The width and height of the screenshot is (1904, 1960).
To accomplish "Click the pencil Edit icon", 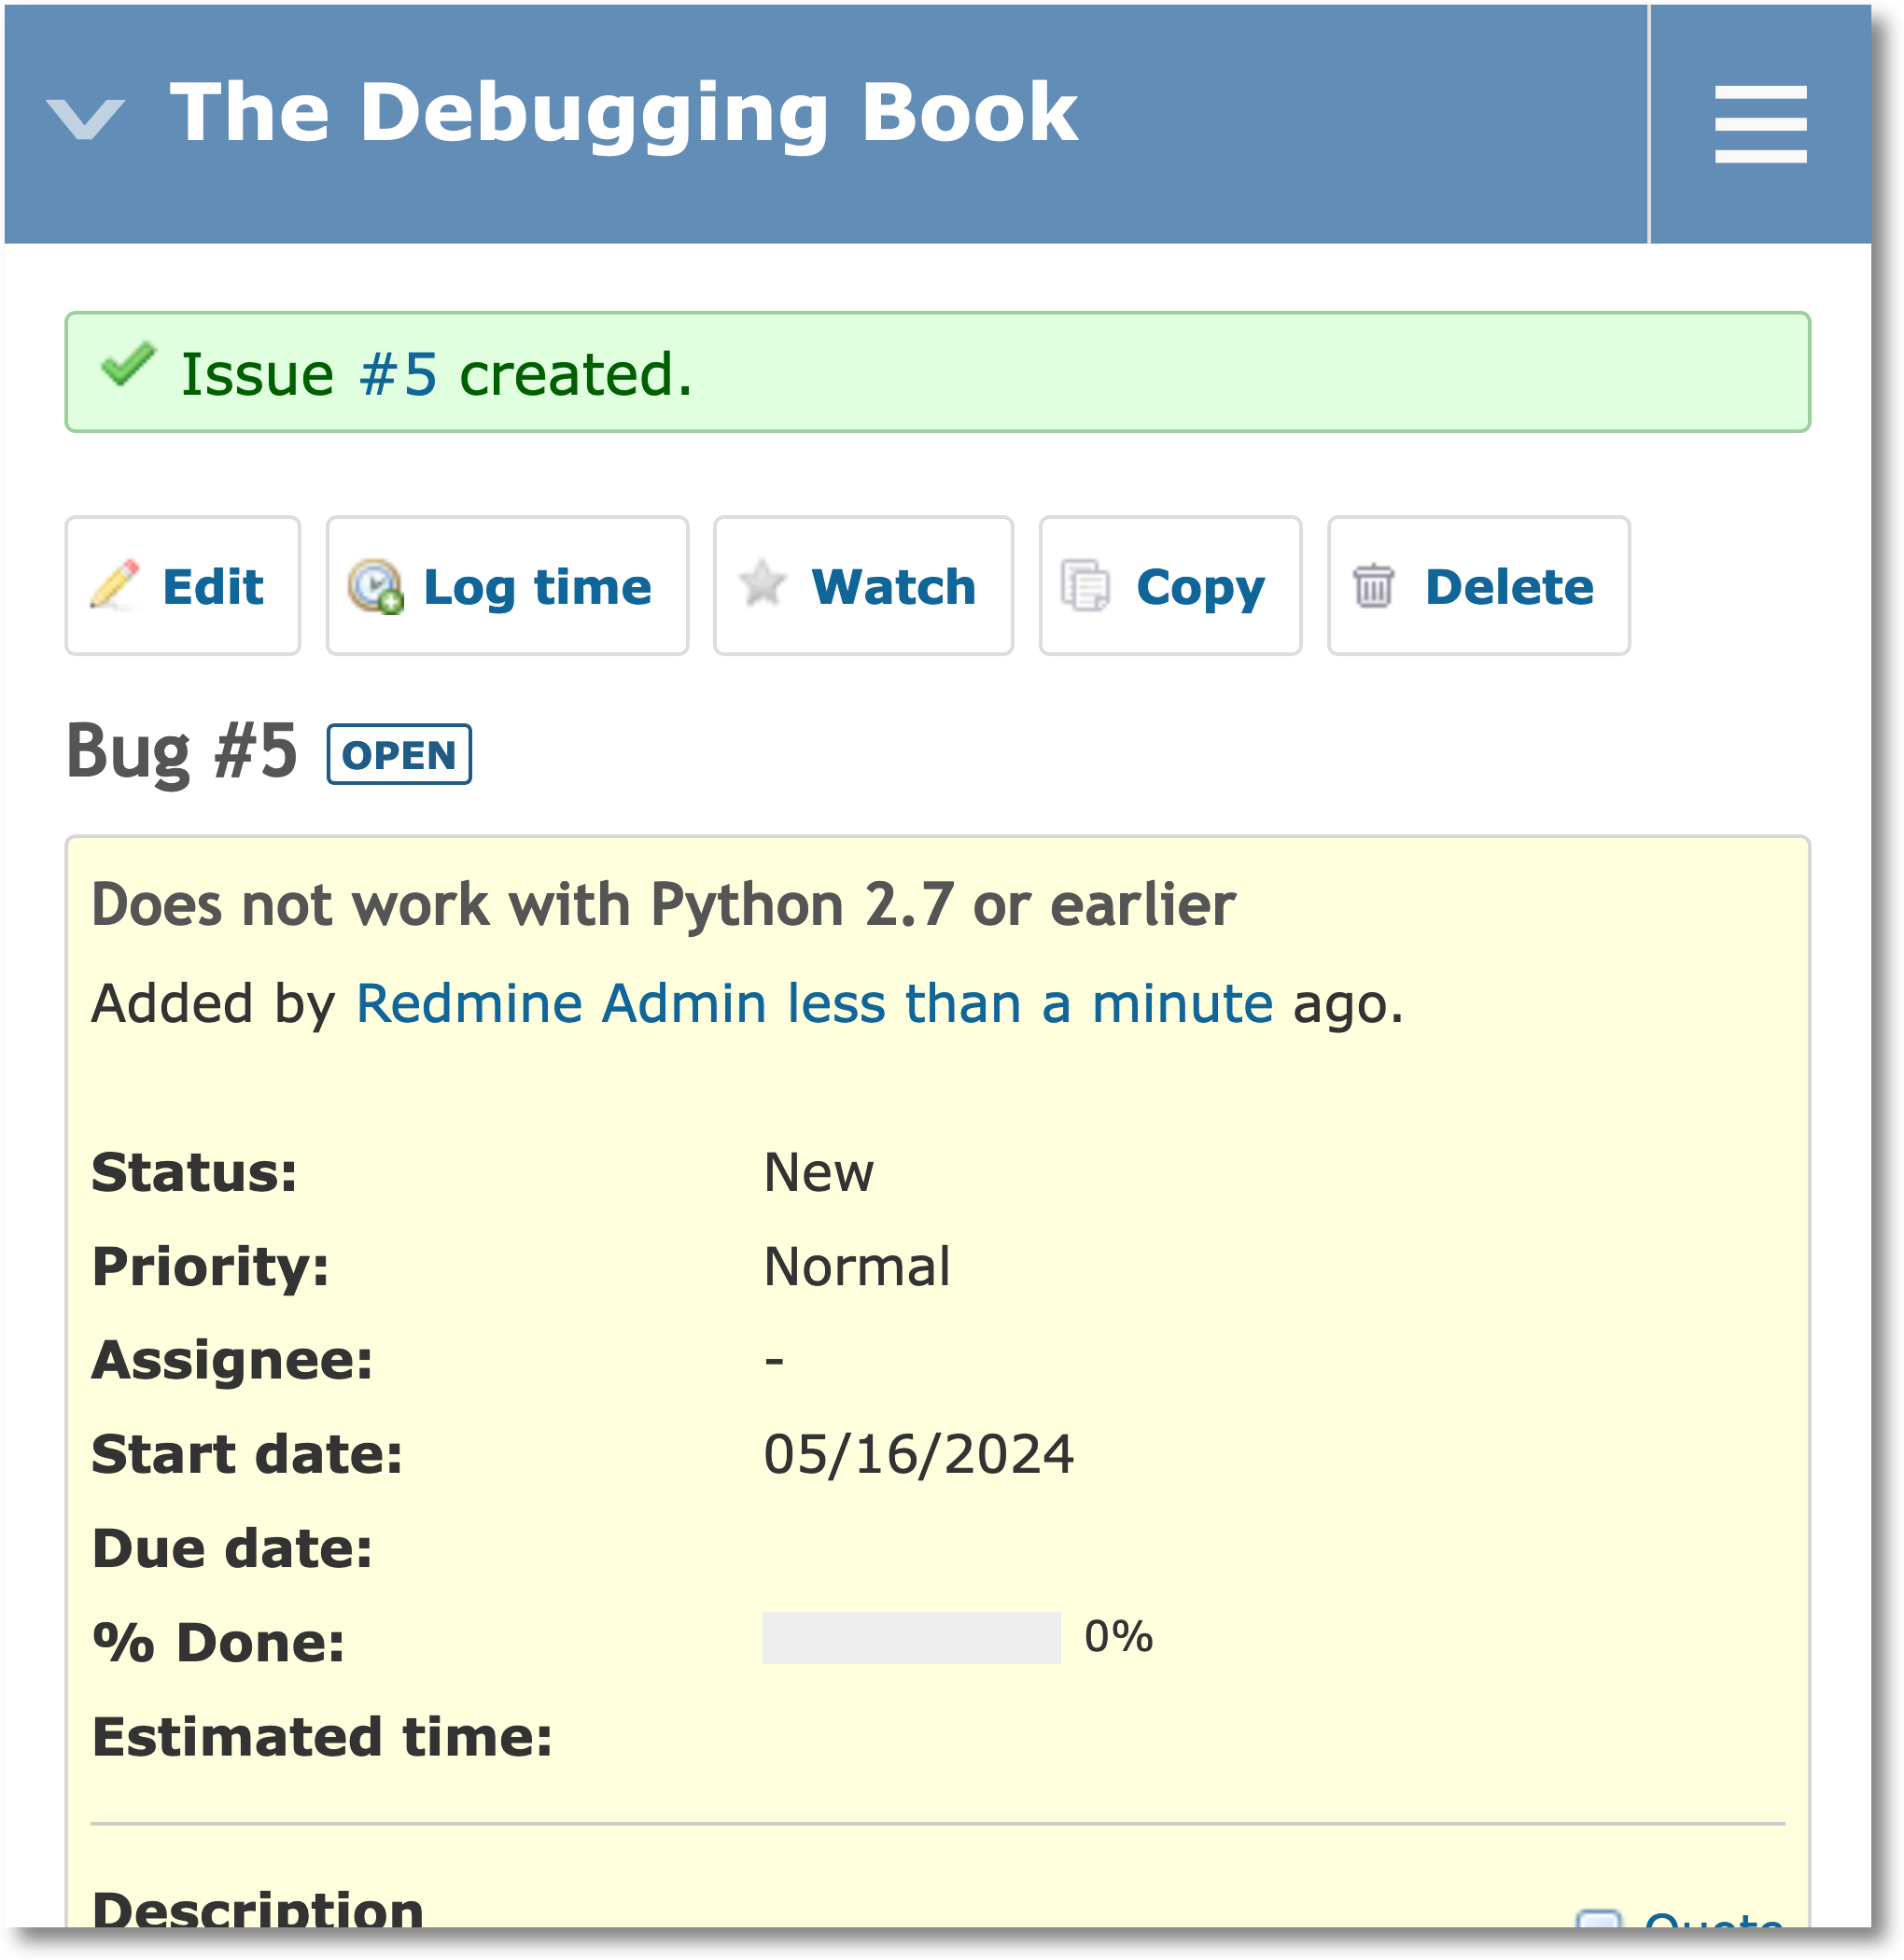I will tap(115, 585).
